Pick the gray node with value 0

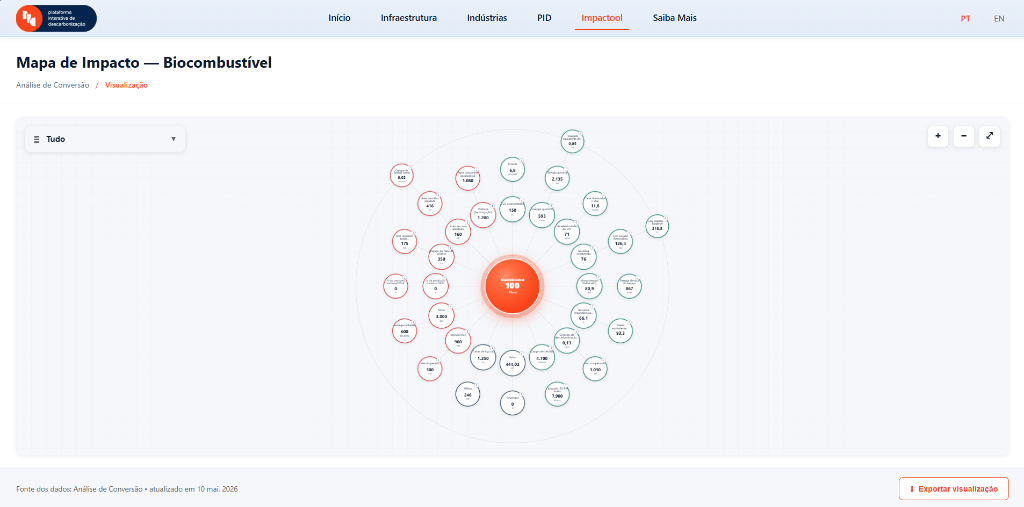click(512, 402)
